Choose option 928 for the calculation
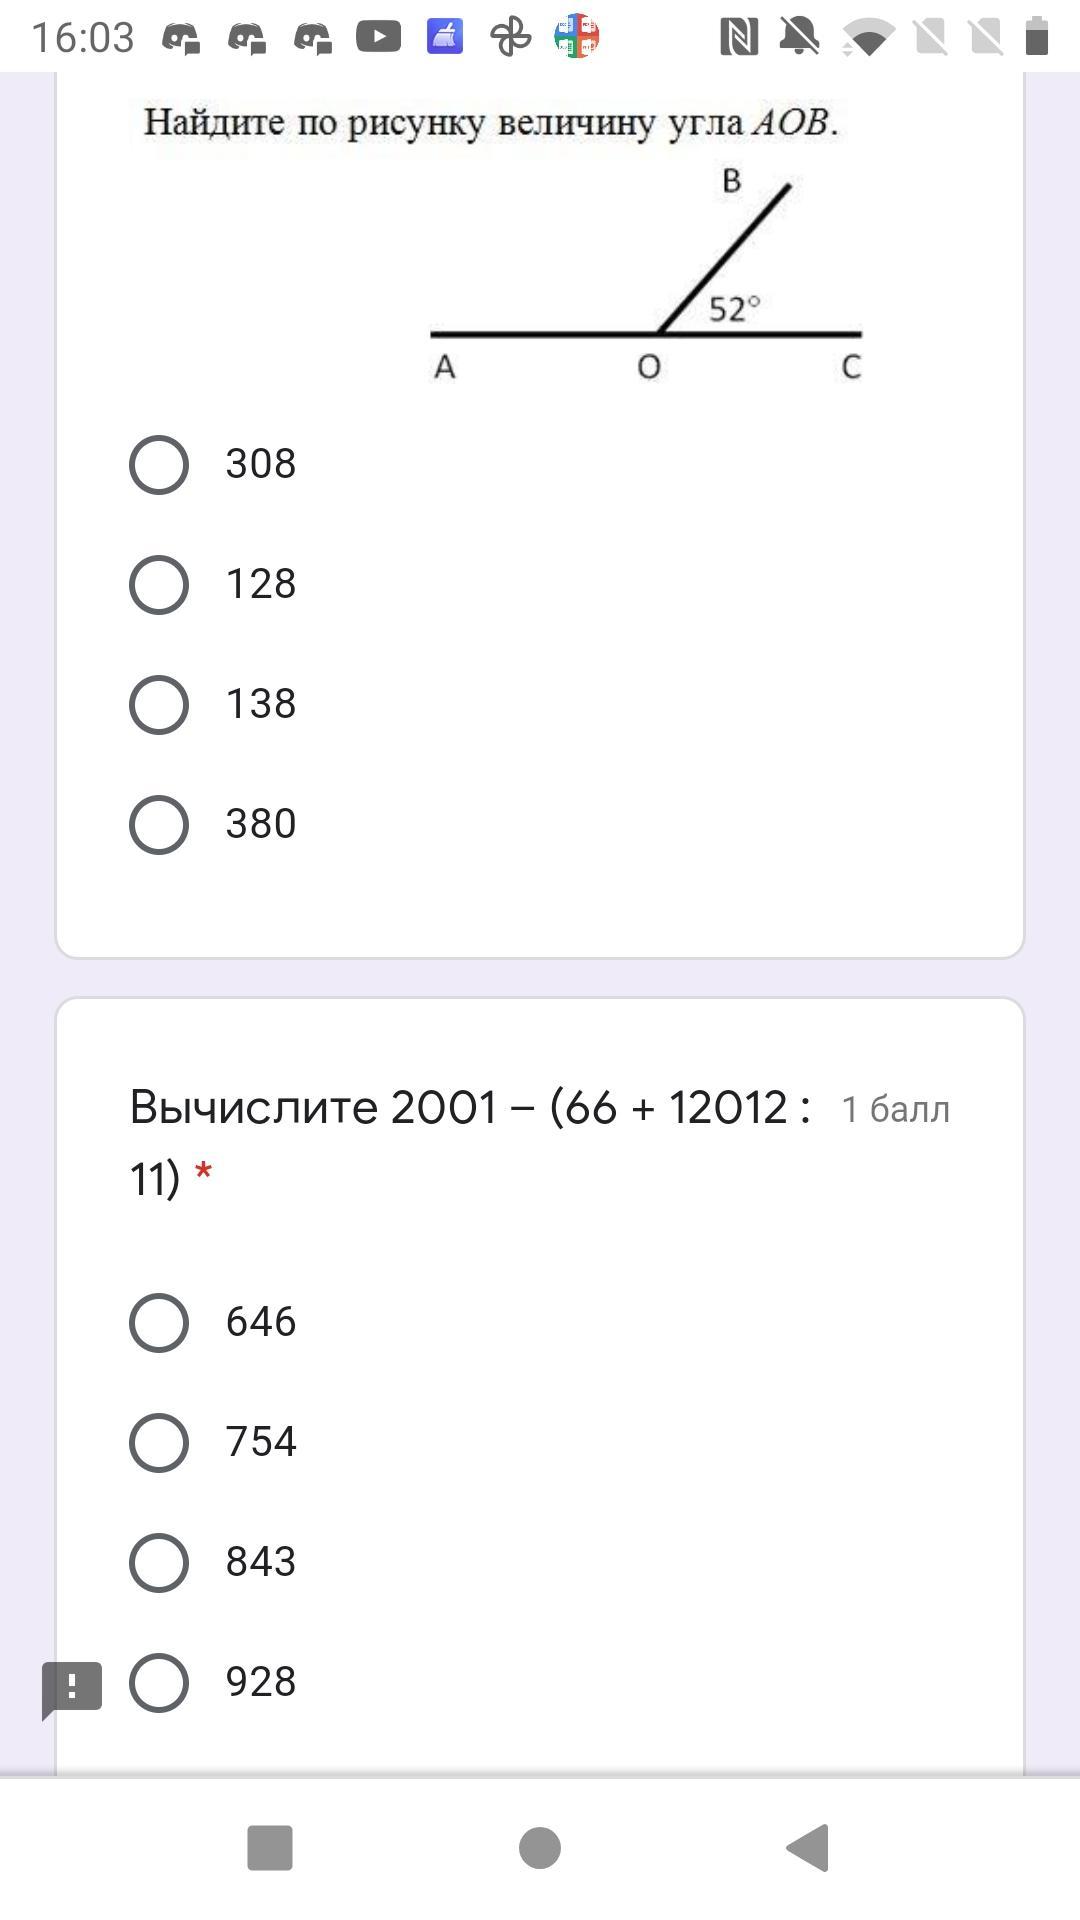The image size is (1080, 1920). 159,1683
